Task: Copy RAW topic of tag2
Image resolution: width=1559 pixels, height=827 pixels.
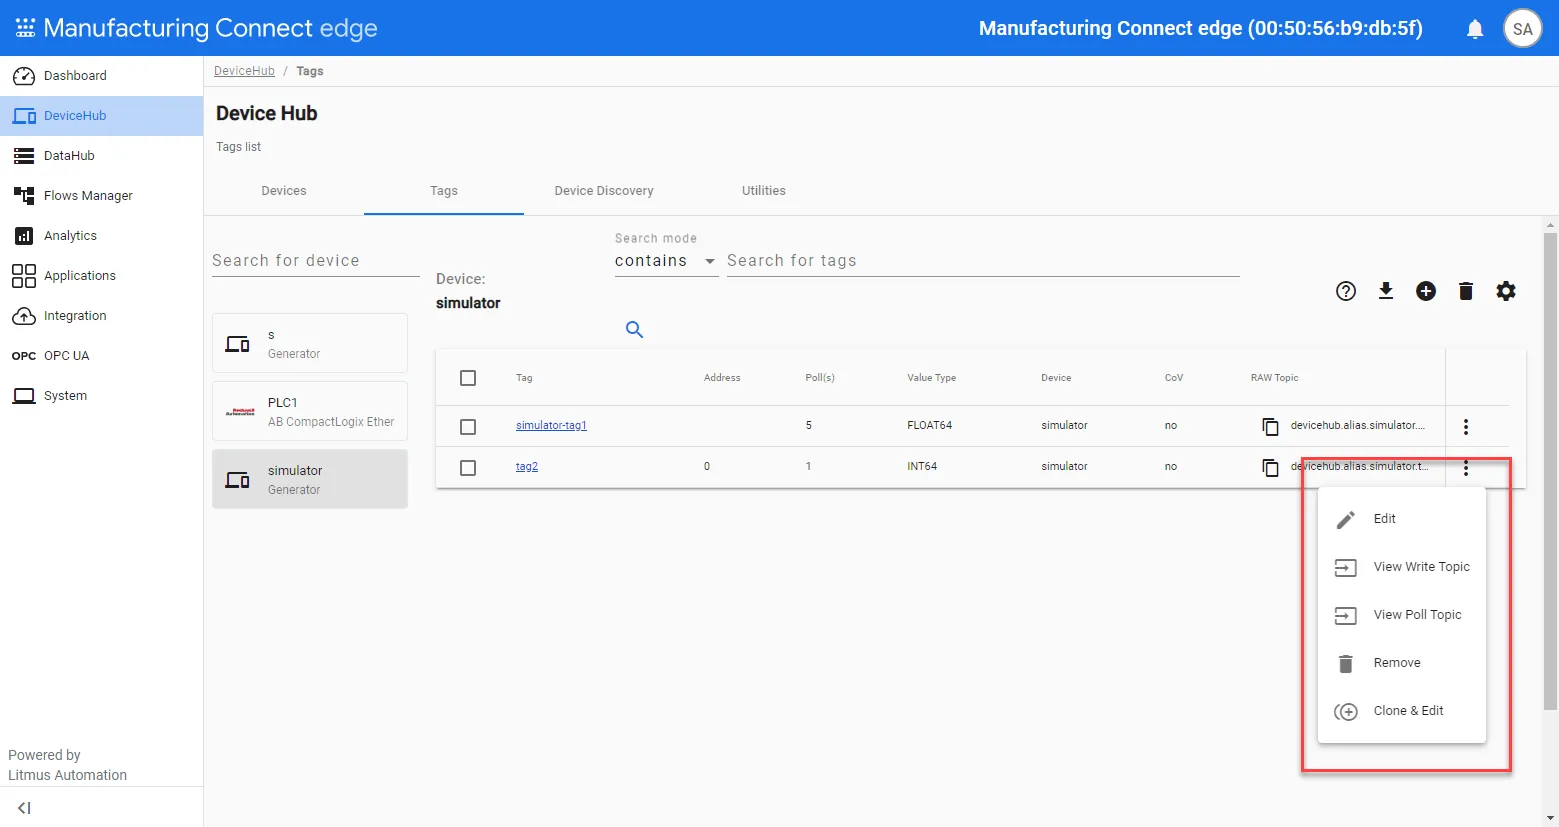Action: (x=1270, y=468)
